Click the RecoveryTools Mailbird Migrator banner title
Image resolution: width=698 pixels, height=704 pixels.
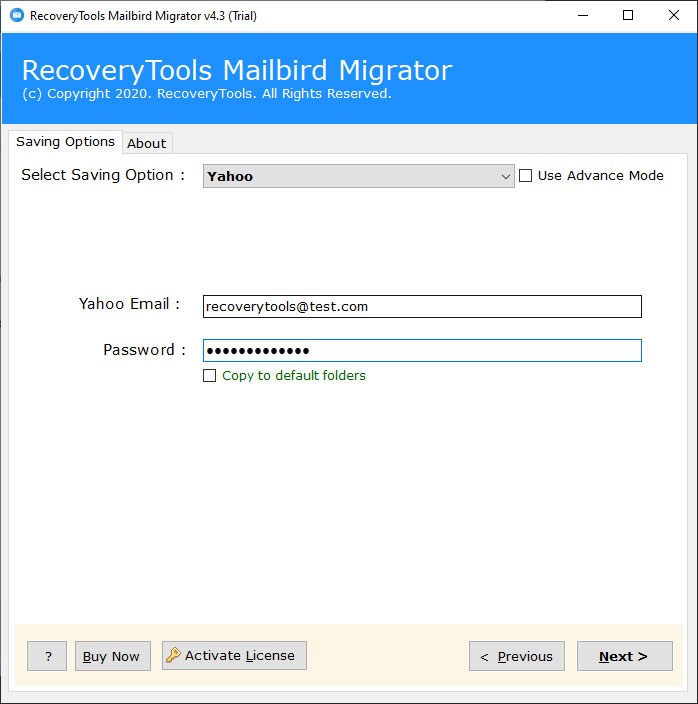coord(237,70)
